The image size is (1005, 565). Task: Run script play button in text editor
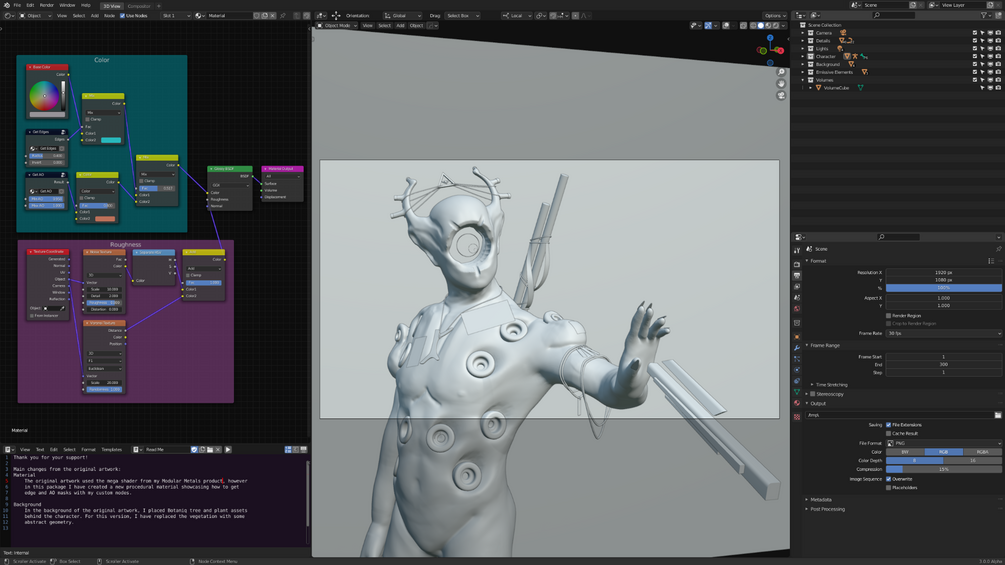(228, 449)
